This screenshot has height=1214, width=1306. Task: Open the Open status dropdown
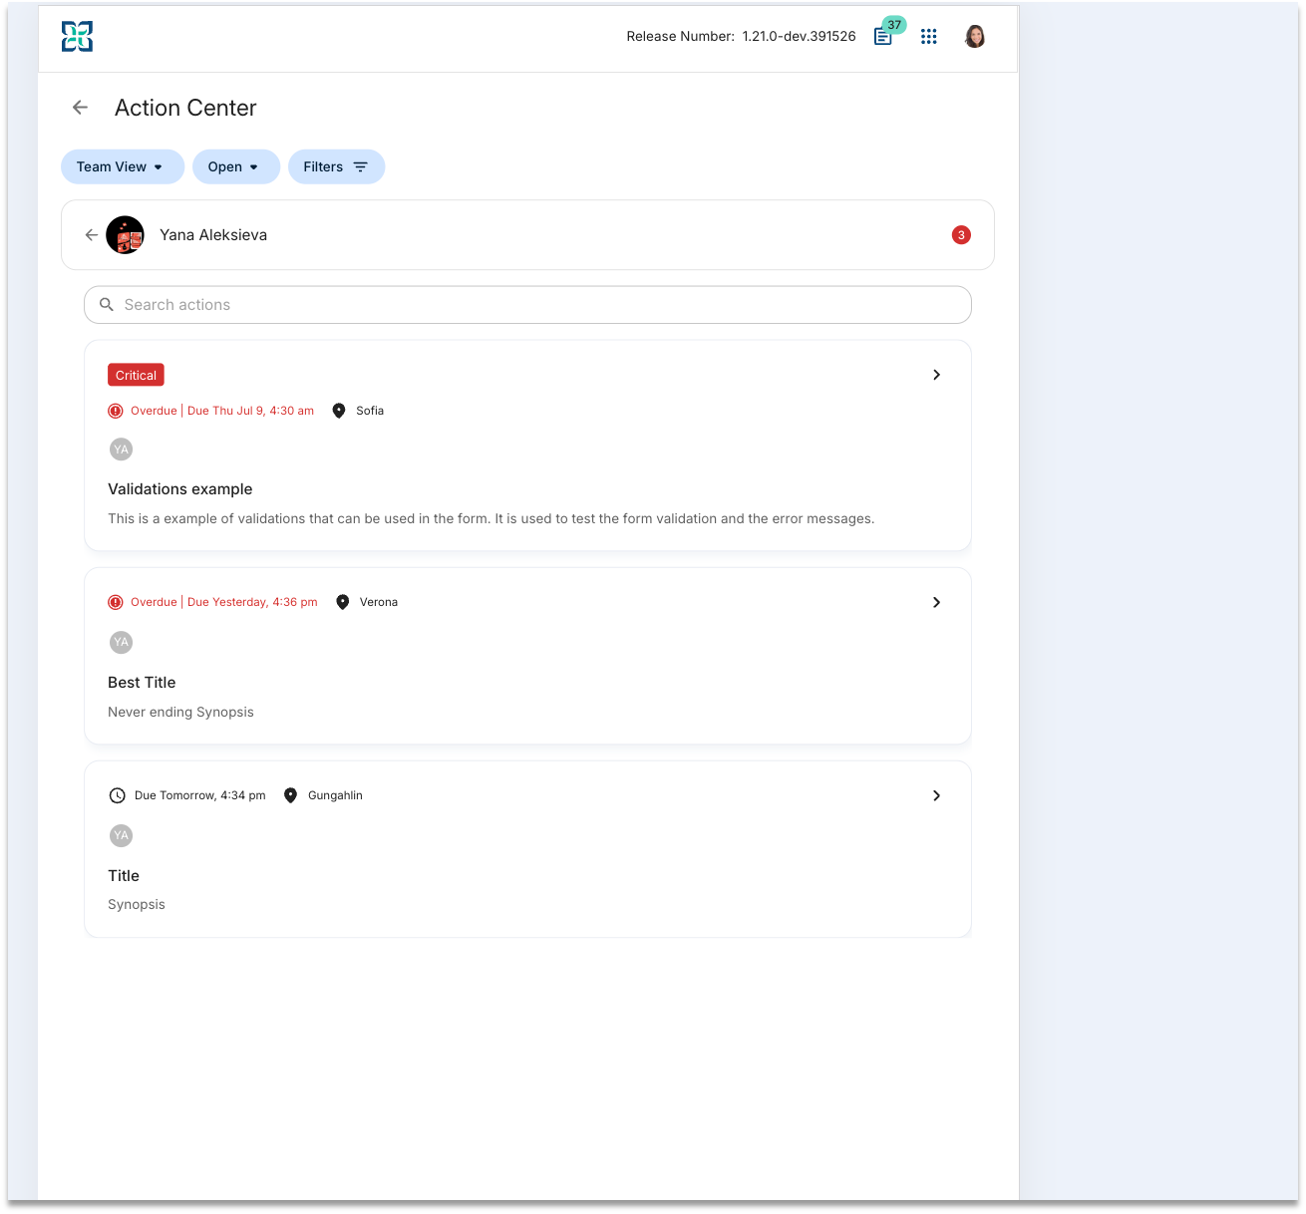[x=236, y=167]
